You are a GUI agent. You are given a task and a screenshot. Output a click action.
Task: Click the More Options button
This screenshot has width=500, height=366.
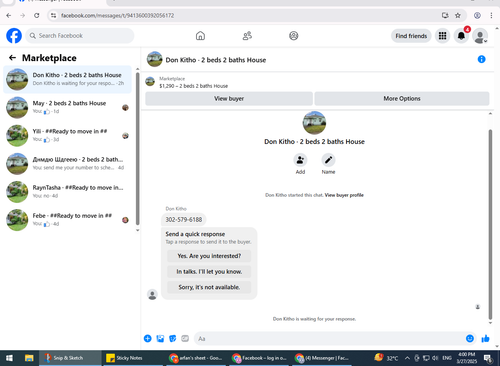coord(402,99)
